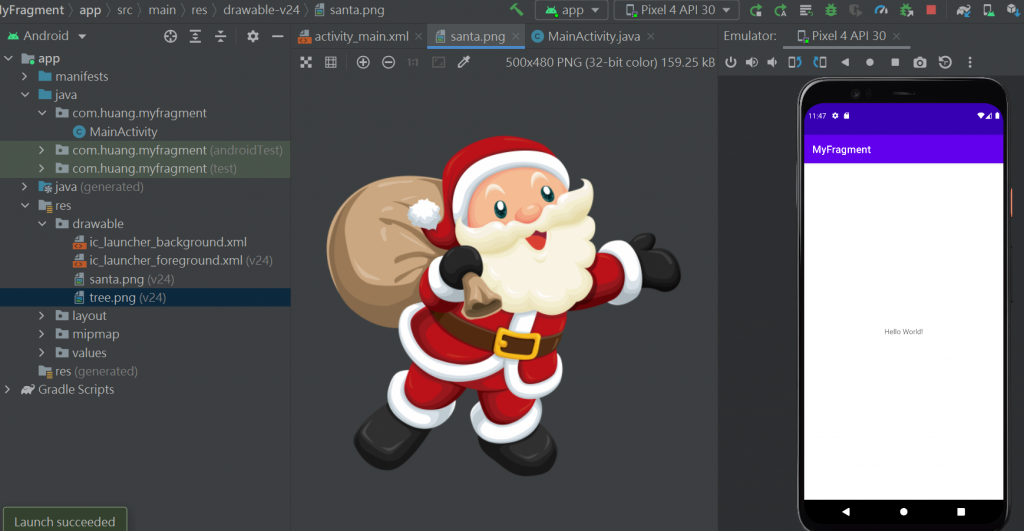The image size is (1024, 531).
Task: Expand the com.huang.myfragment (test) package
Action: (x=42, y=169)
